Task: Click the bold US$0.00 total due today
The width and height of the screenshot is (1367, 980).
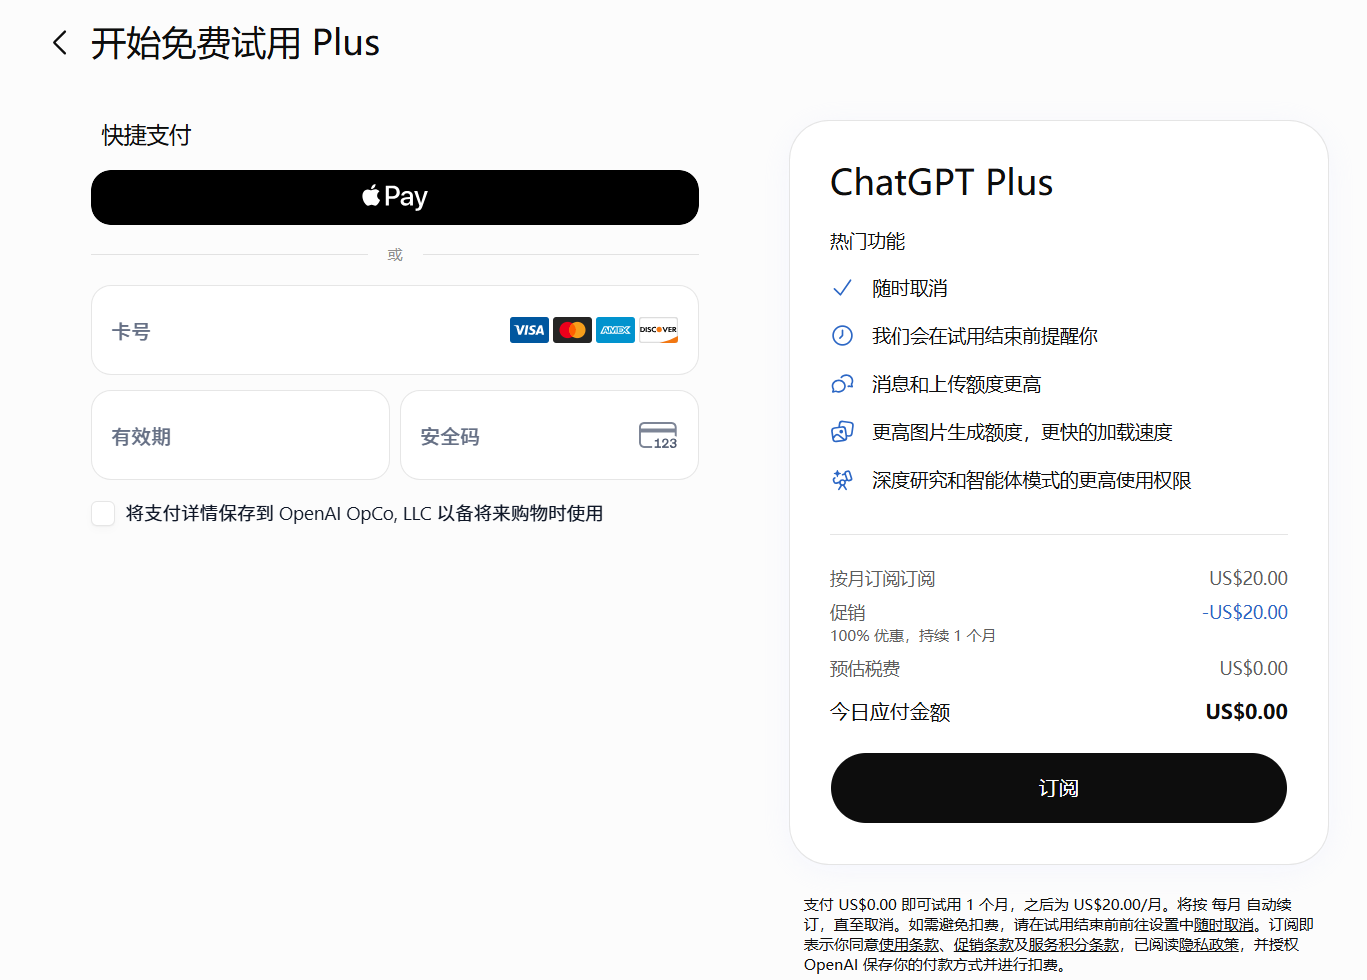Action: tap(1247, 712)
